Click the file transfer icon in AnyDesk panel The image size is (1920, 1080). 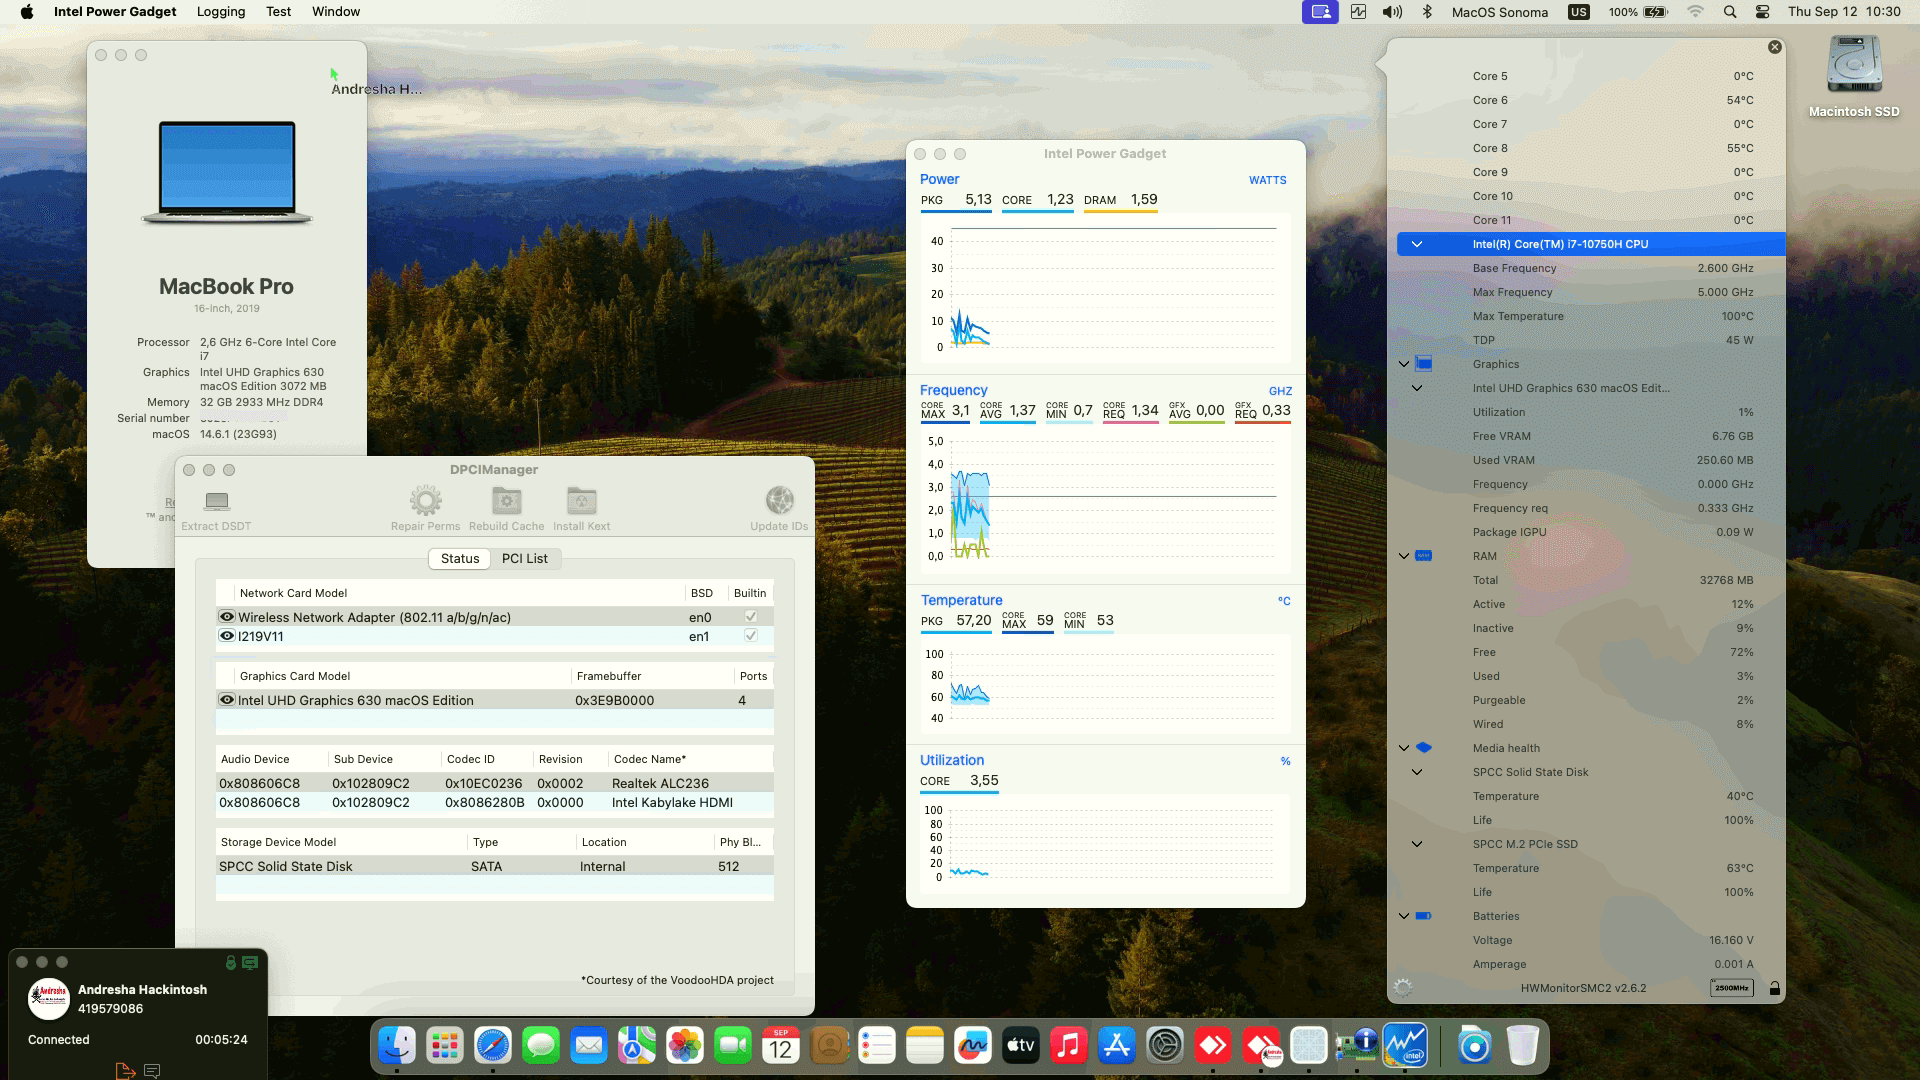pyautogui.click(x=125, y=1070)
